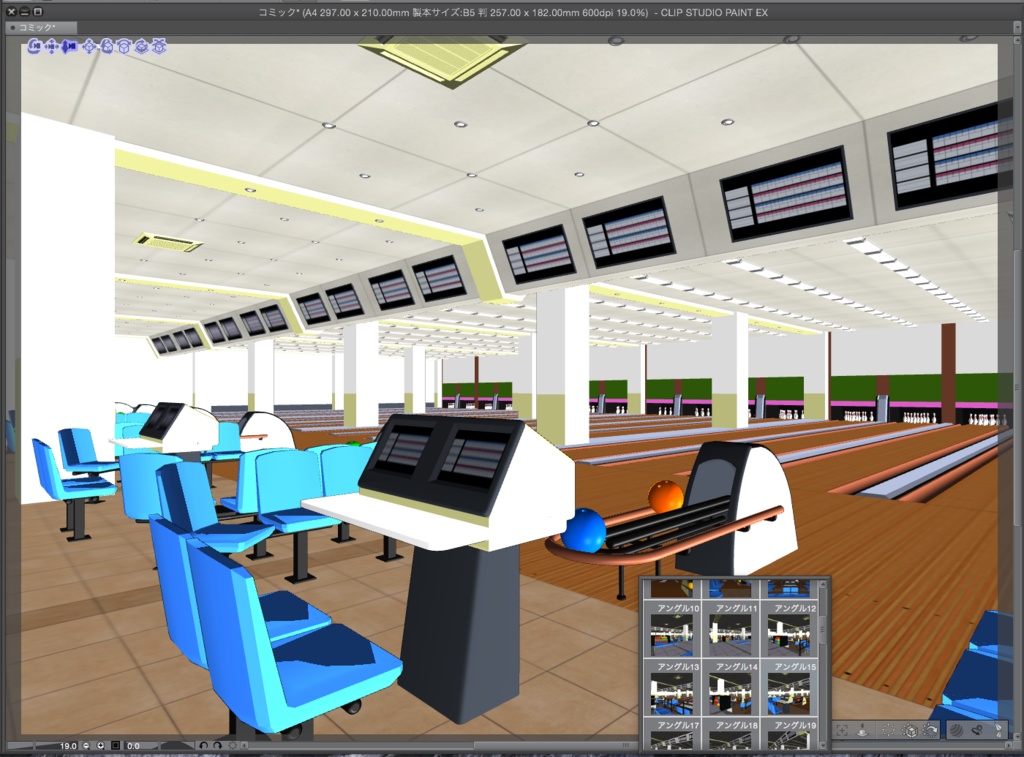Viewport: 1024px width, 757px height.
Task: Click the canvas horizontal scroll right arrow
Action: (x=1008, y=745)
